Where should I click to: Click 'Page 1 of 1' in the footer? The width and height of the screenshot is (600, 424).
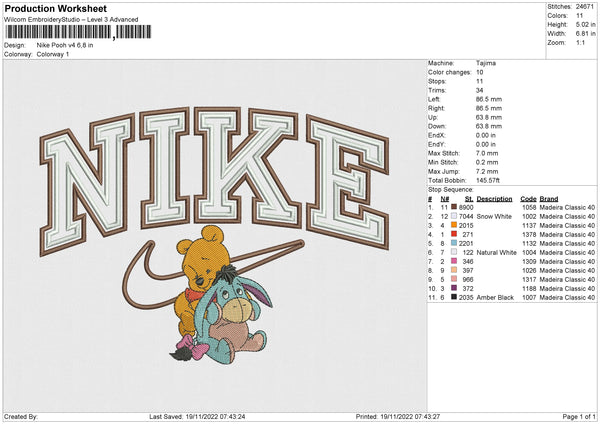pos(579,416)
